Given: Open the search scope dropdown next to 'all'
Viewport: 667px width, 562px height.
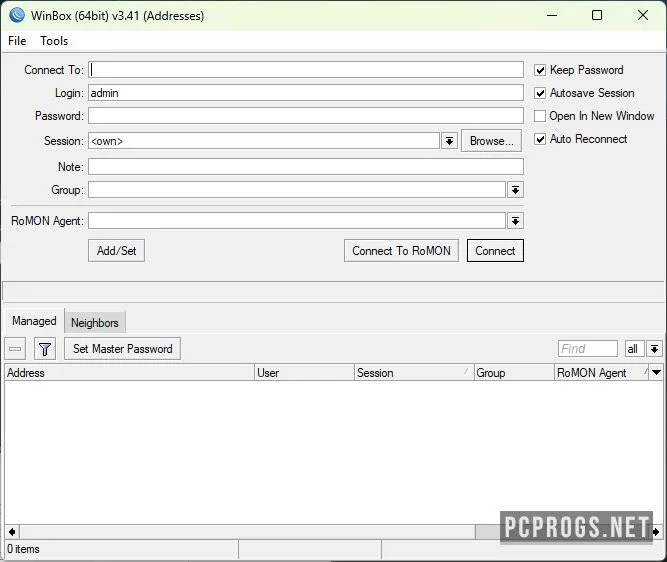Looking at the screenshot, I should 654,349.
